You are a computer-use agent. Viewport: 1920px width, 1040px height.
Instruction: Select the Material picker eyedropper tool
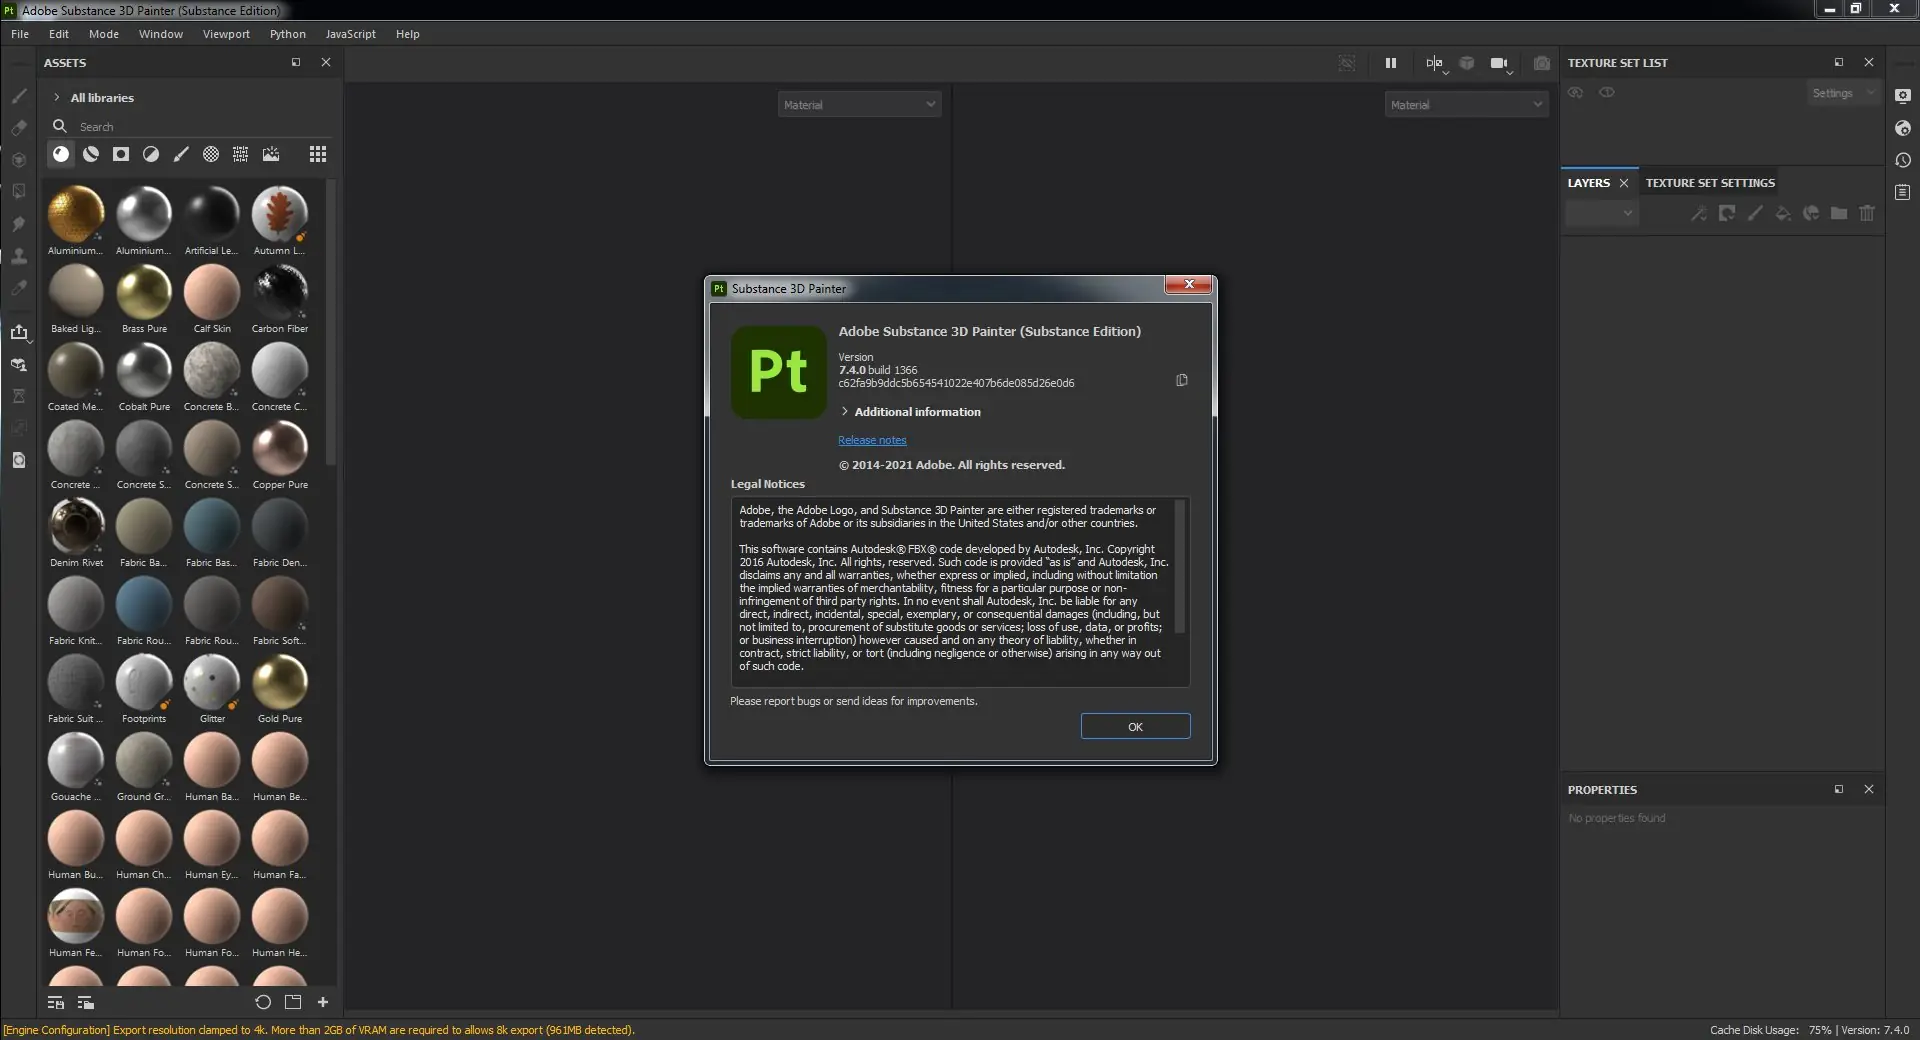tap(19, 288)
